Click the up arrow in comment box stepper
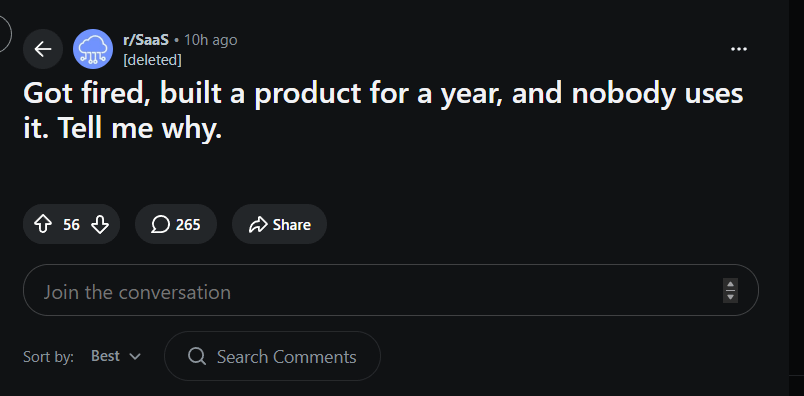 pos(730,285)
